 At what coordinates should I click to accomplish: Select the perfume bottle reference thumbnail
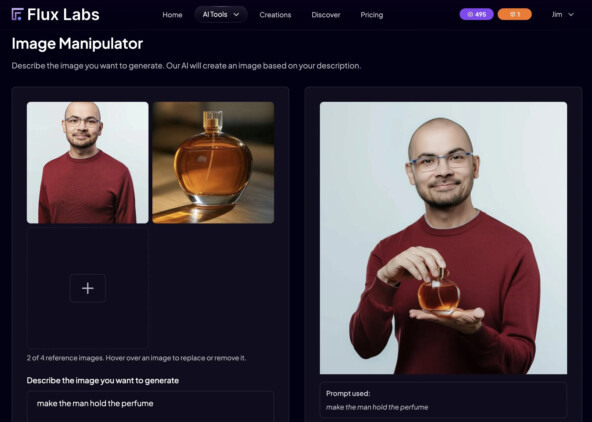click(x=213, y=163)
